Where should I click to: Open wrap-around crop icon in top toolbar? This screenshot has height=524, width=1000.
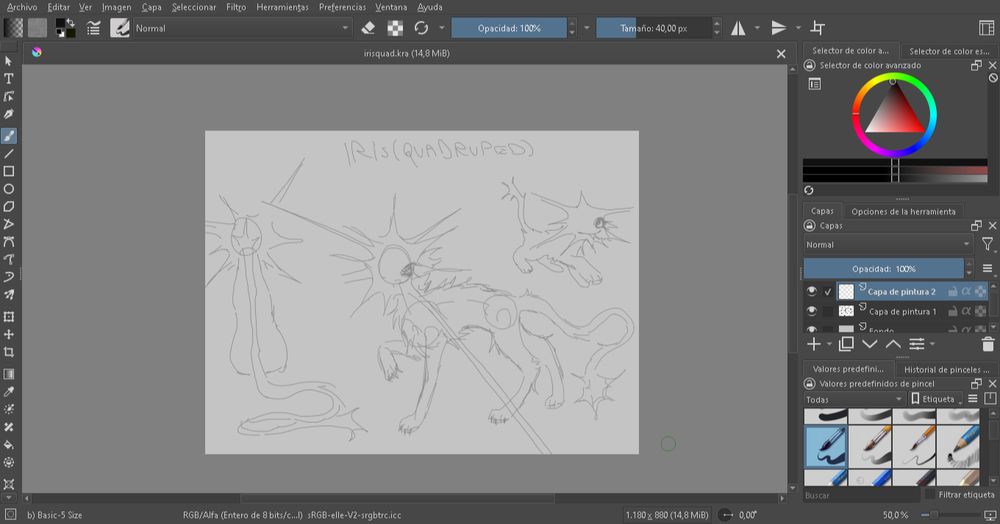(817, 28)
